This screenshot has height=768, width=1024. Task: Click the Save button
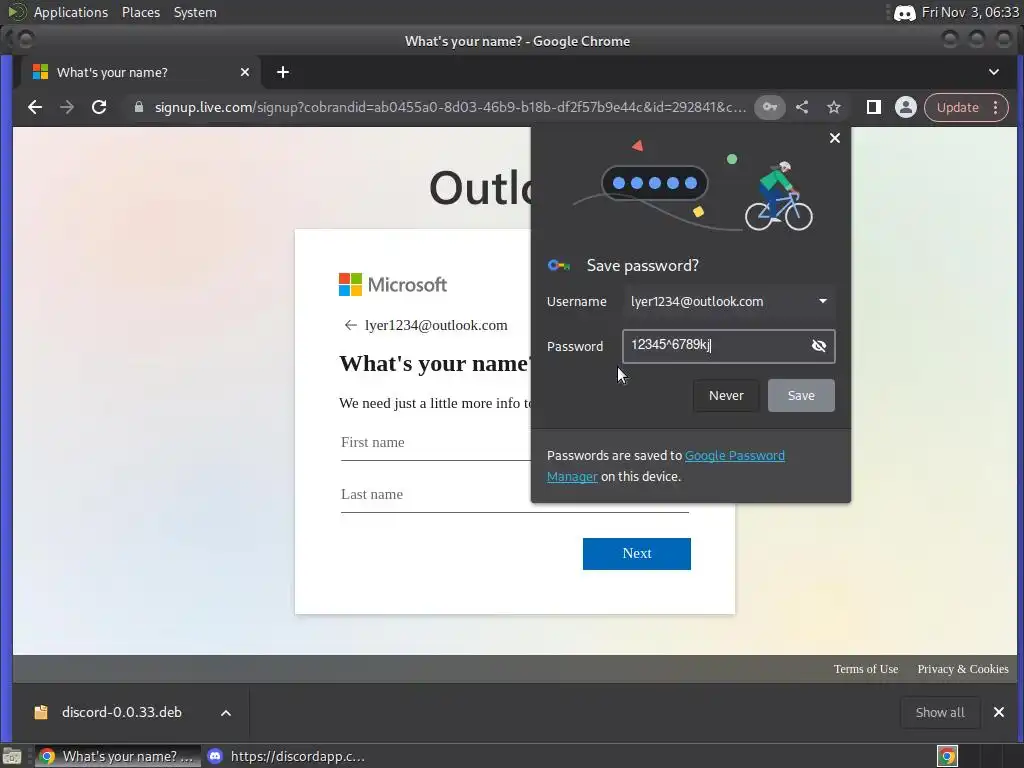click(801, 395)
